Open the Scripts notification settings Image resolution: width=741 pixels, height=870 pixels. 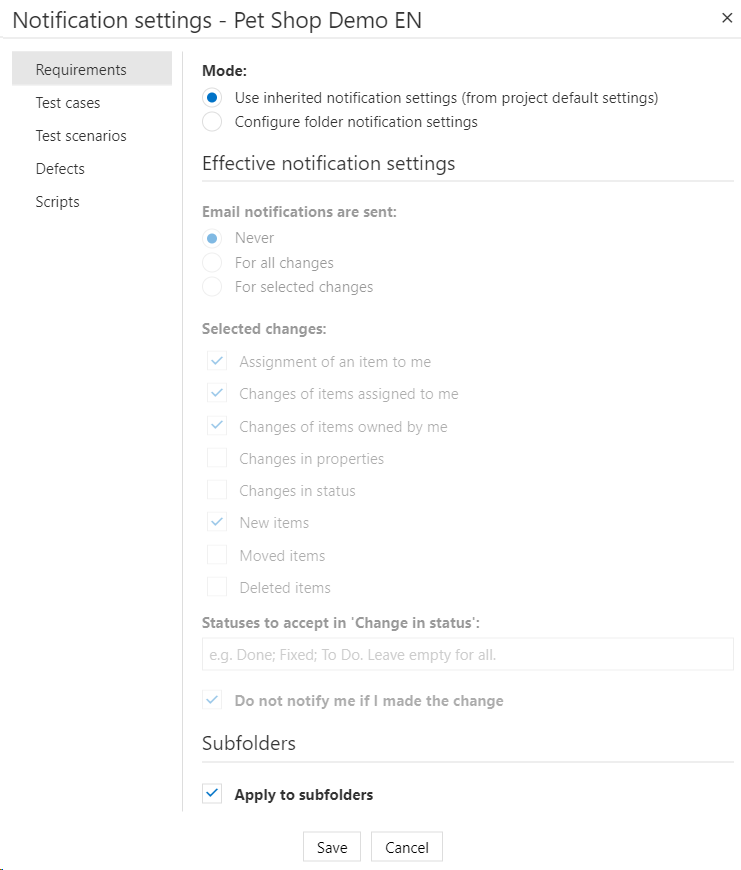[x=57, y=202]
